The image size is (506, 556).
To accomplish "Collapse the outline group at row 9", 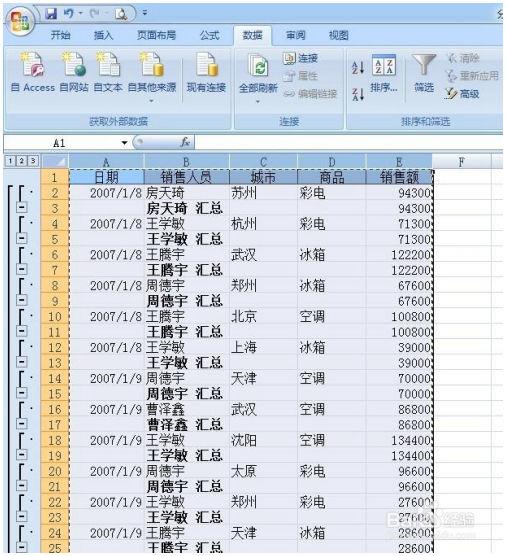I will point(22,301).
